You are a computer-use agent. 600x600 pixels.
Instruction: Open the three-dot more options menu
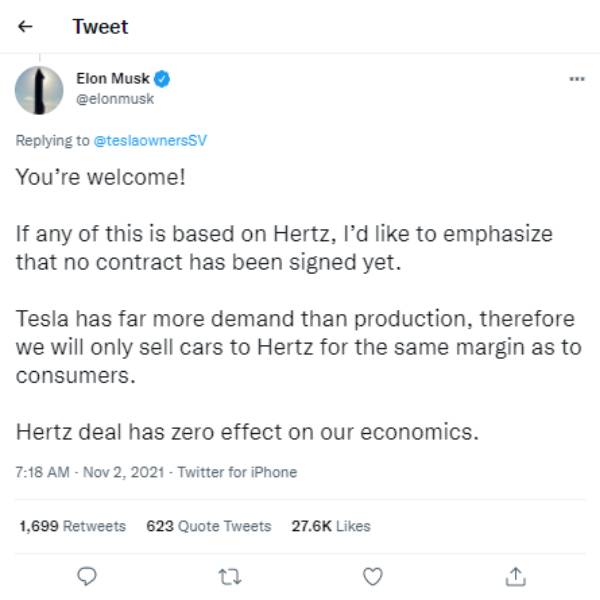[576, 78]
